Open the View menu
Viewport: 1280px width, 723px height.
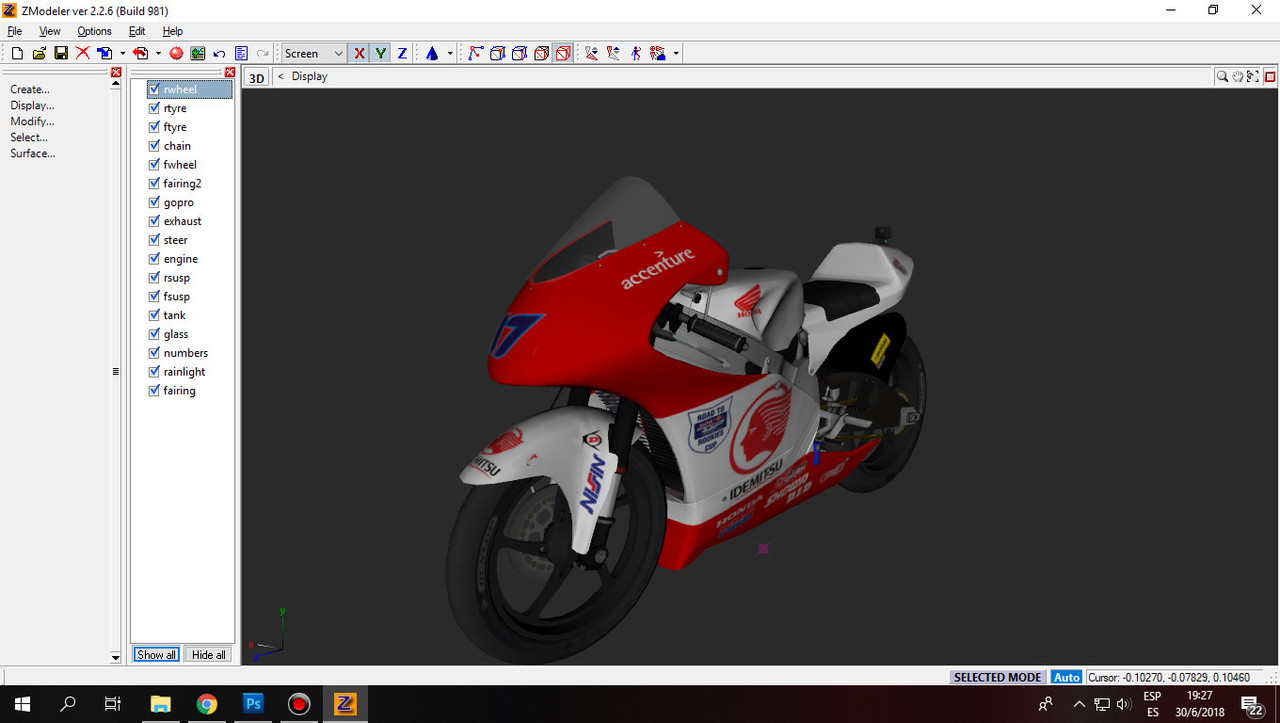point(50,31)
